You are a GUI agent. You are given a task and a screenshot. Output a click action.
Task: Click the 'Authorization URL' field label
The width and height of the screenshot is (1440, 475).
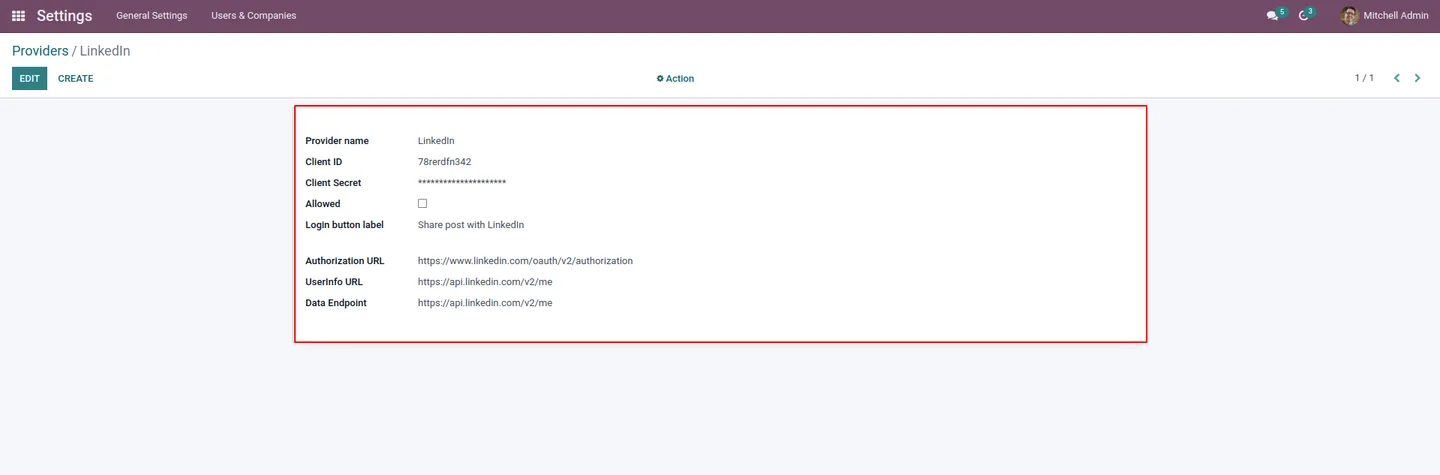tap(345, 261)
